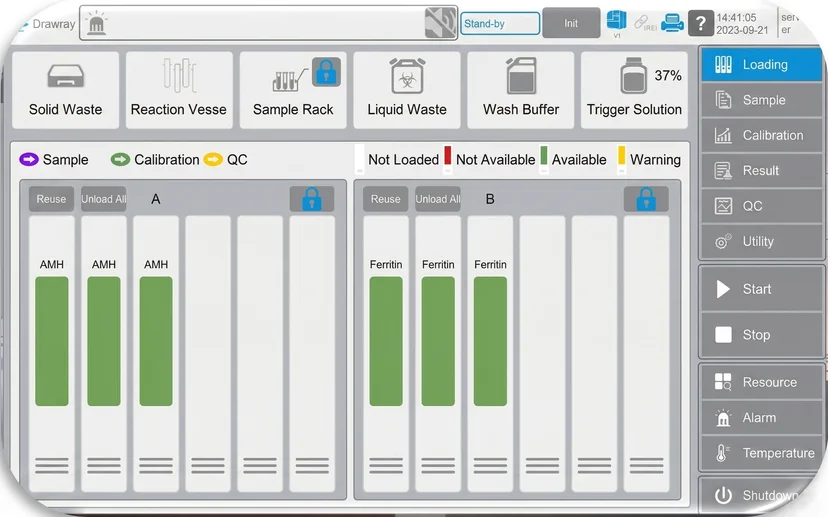Switch to the QC tab
This screenshot has width=828, height=517.
click(x=761, y=206)
